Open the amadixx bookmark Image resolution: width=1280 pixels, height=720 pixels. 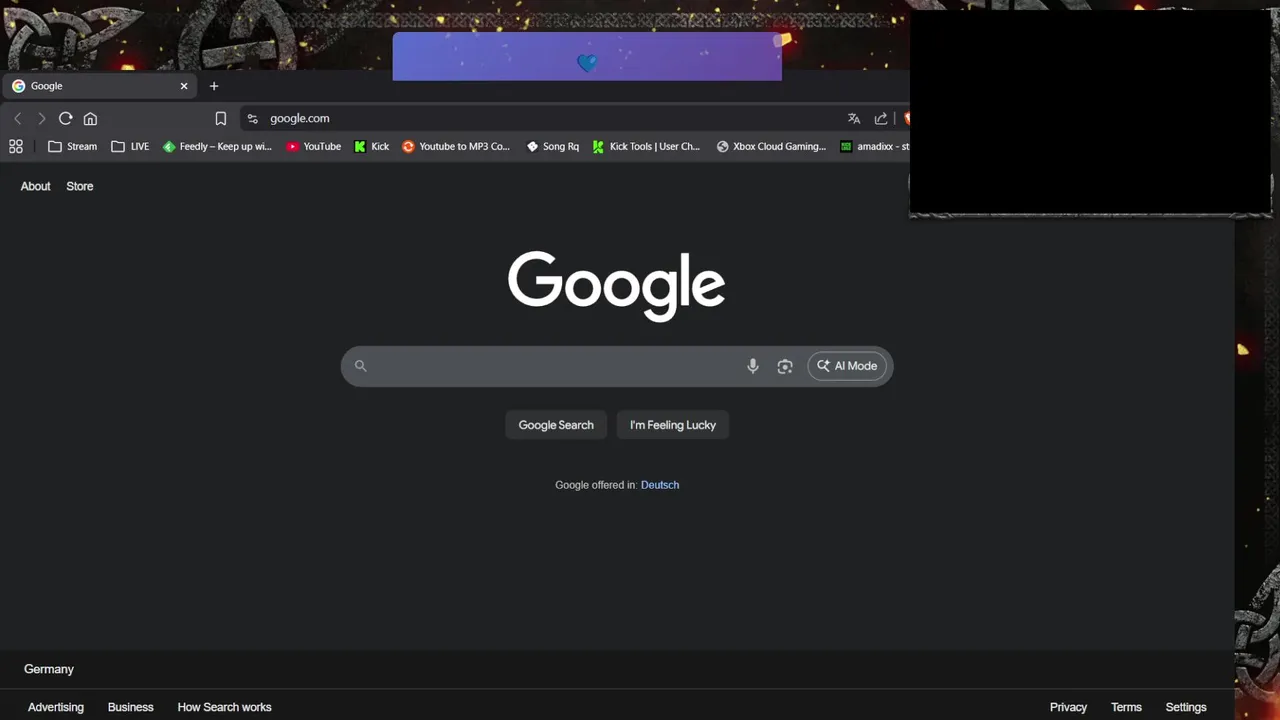874,146
